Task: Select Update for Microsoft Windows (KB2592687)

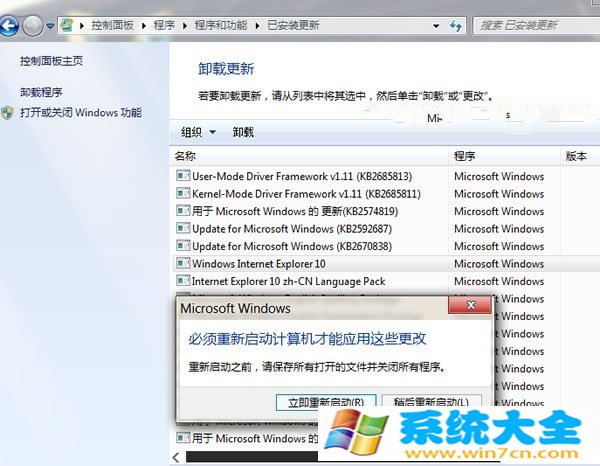Action: click(292, 229)
